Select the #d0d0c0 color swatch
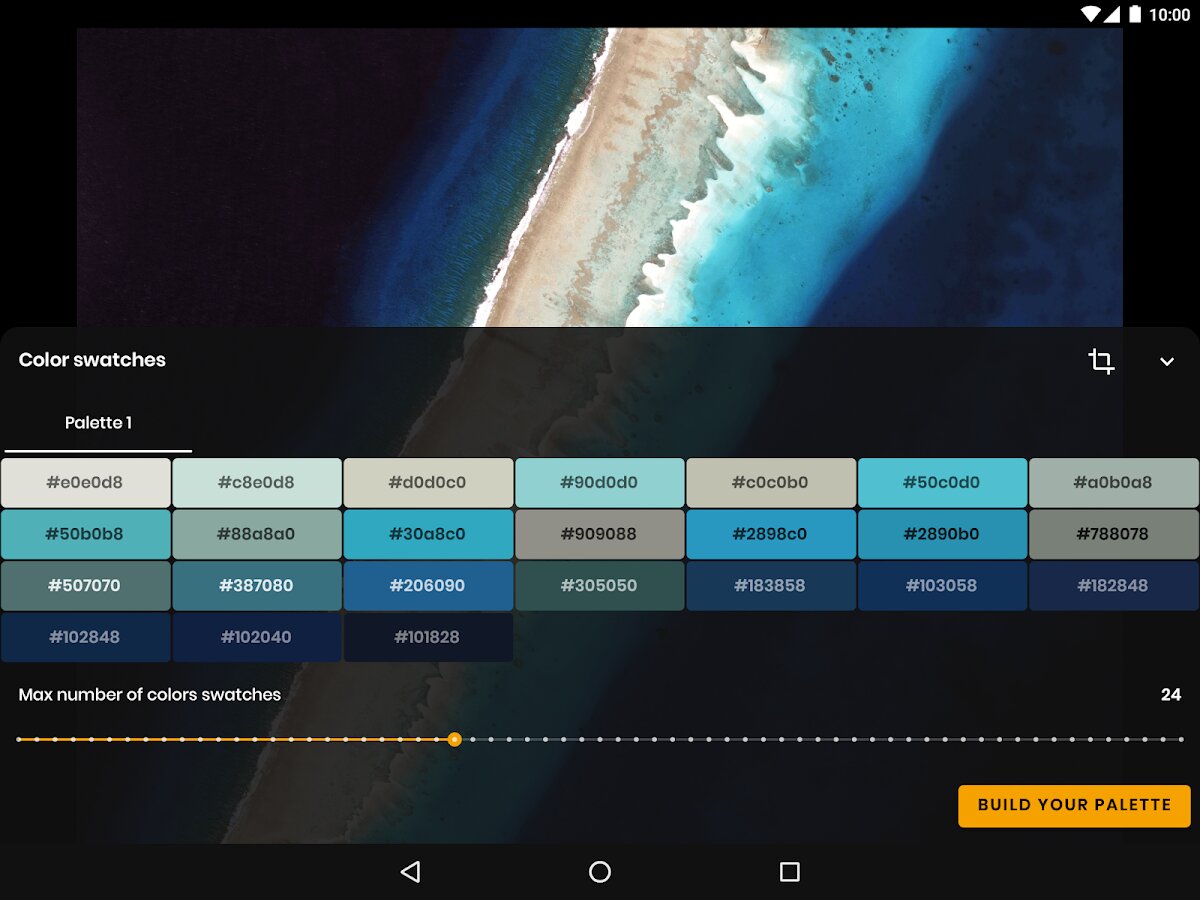 (x=428, y=483)
